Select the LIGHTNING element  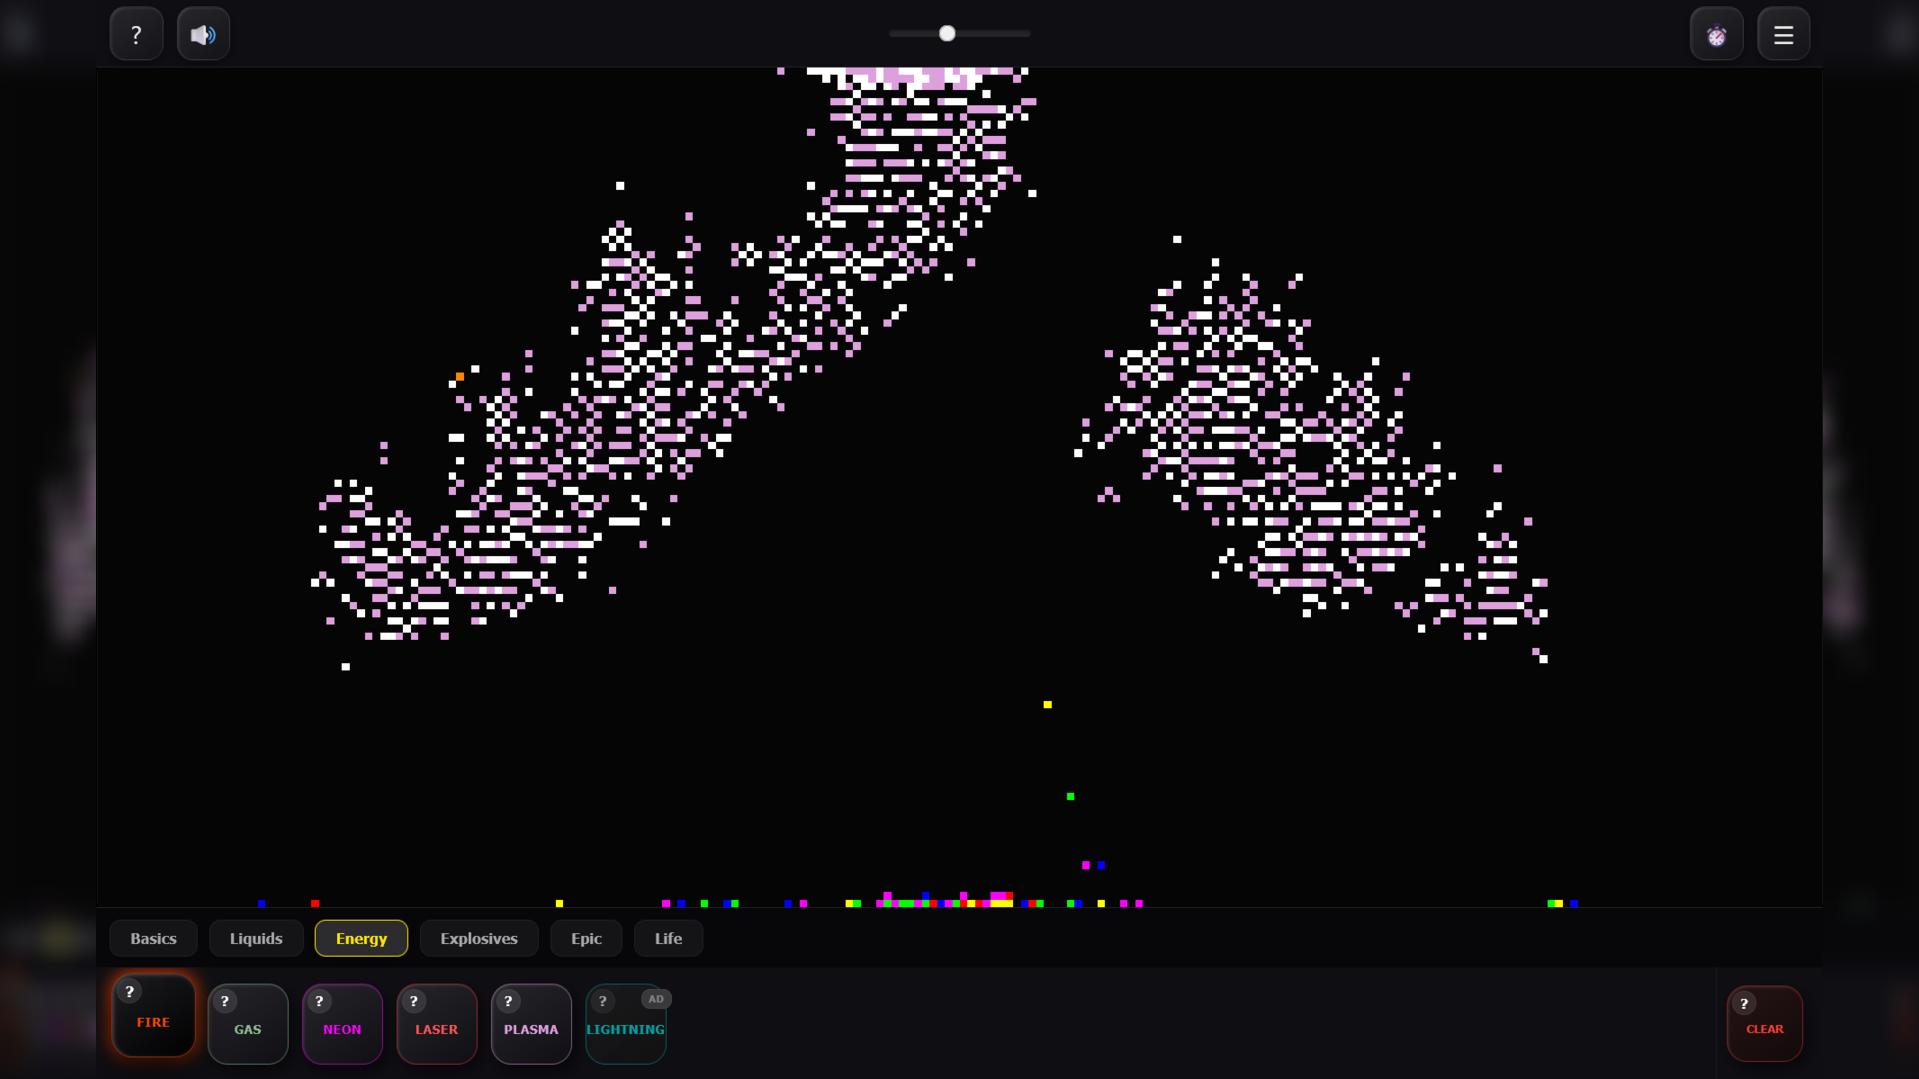pos(626,1028)
